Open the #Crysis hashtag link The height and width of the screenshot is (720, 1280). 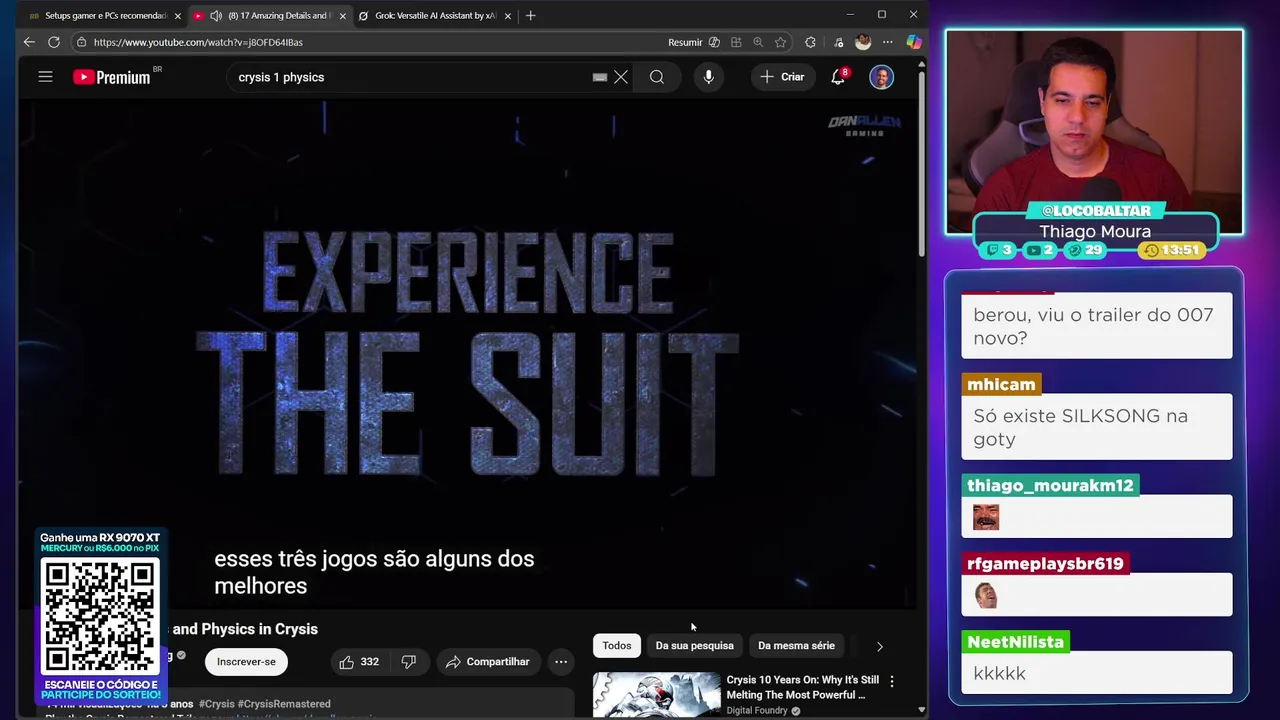216,704
